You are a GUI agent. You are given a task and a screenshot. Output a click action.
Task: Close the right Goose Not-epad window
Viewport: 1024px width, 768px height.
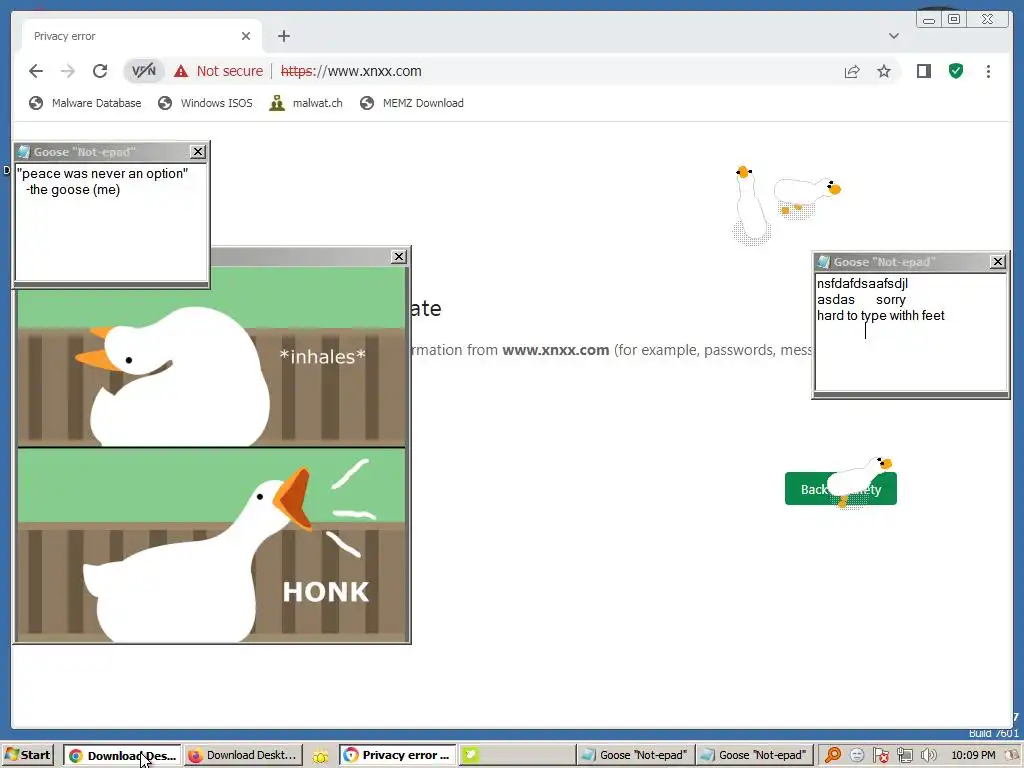point(998,262)
